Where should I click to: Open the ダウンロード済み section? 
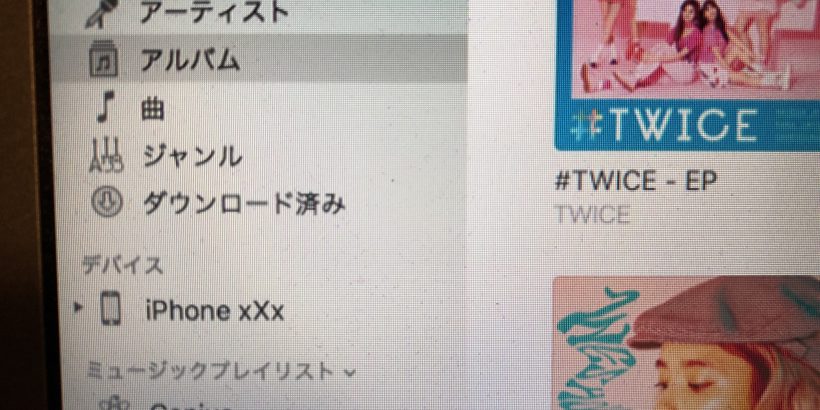pos(244,203)
